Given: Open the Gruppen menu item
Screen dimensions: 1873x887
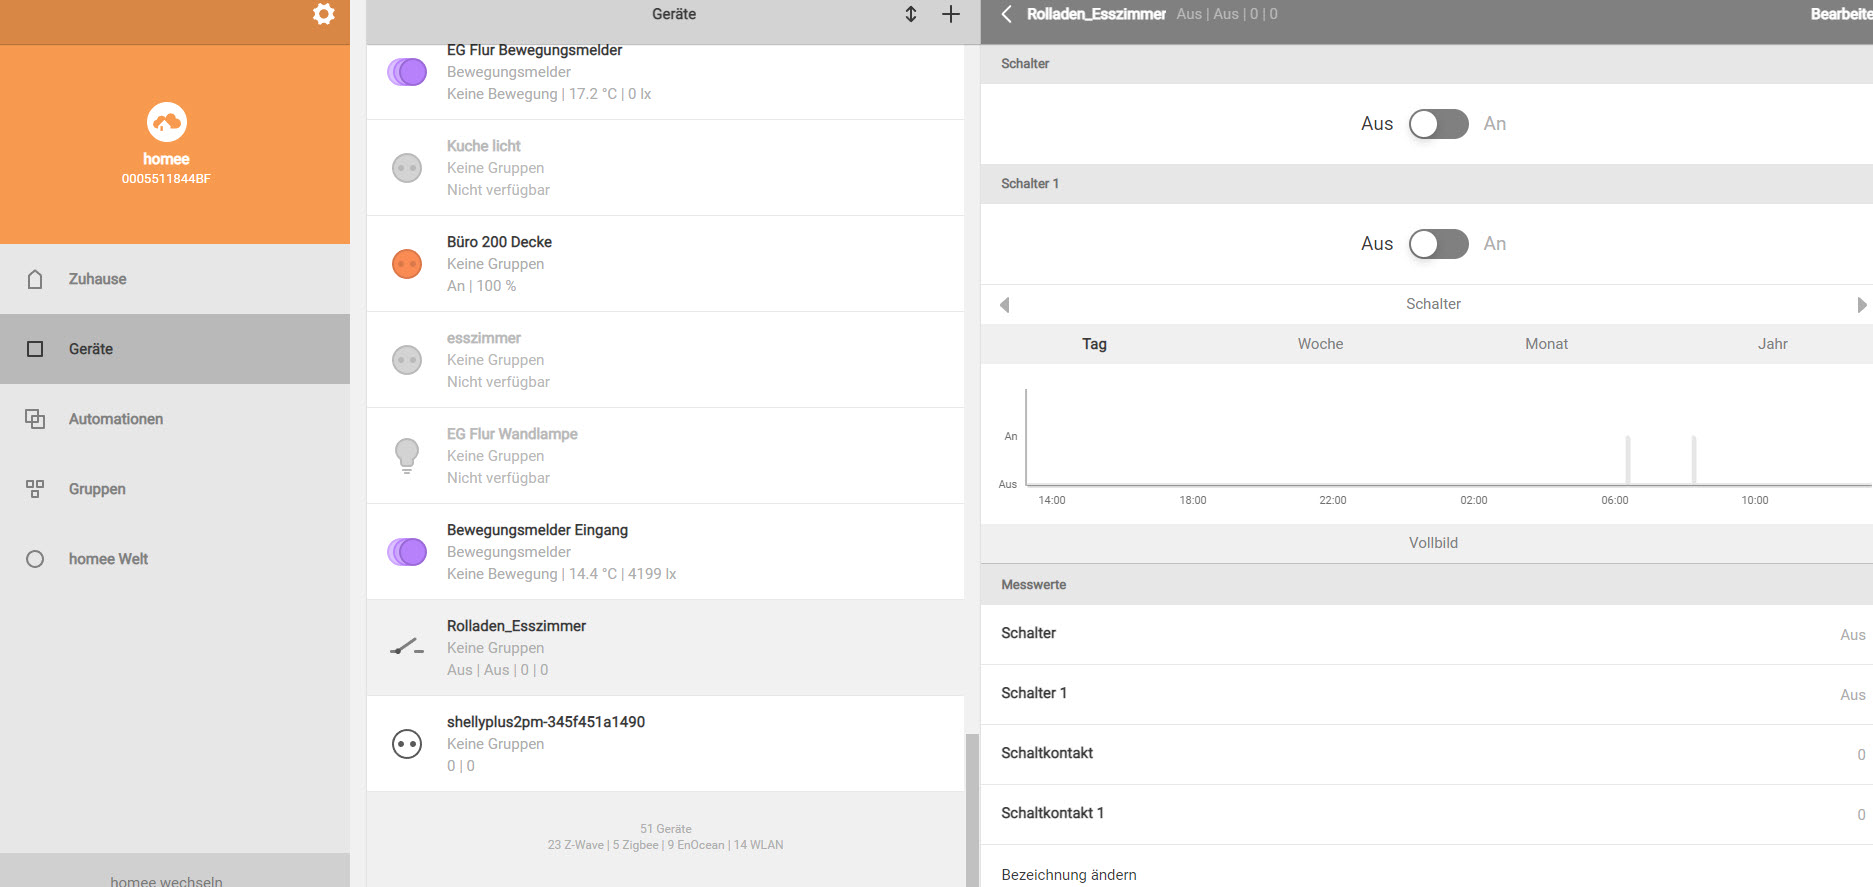Looking at the screenshot, I should click(x=175, y=489).
